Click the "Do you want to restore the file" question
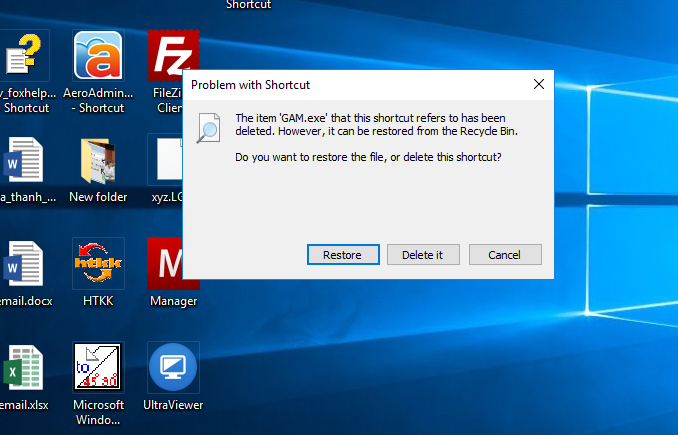 tap(368, 157)
